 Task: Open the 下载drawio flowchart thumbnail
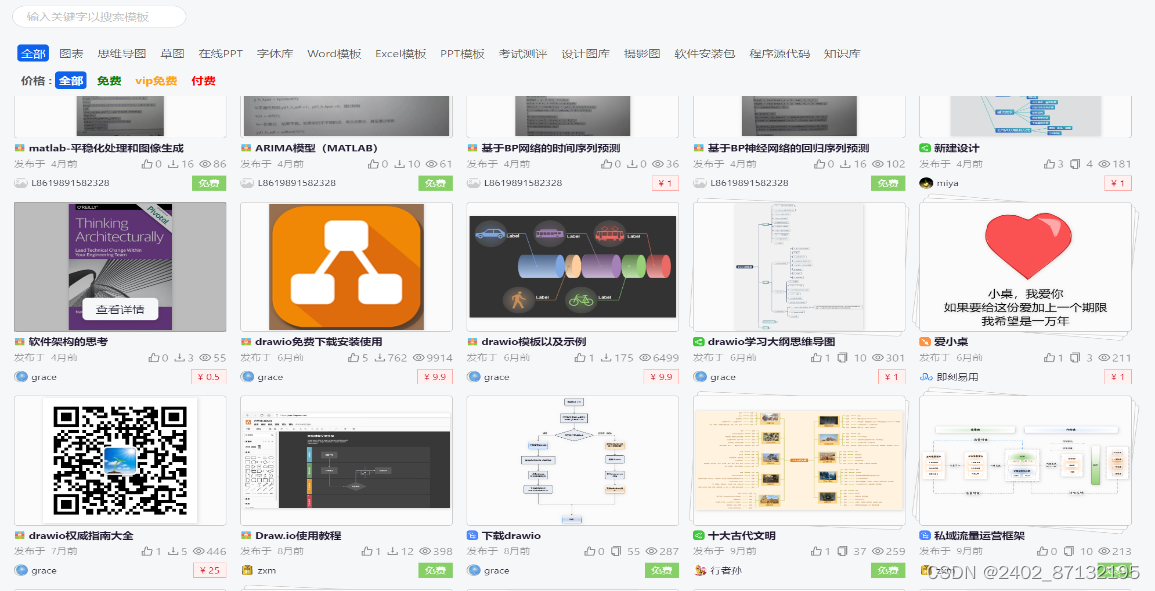(x=572, y=461)
